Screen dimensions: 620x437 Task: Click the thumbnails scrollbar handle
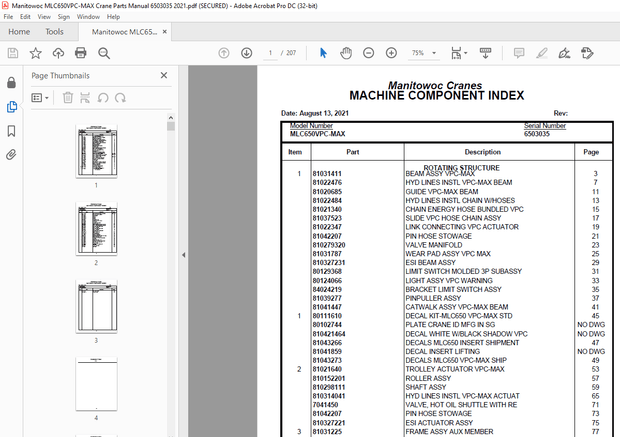click(x=171, y=126)
